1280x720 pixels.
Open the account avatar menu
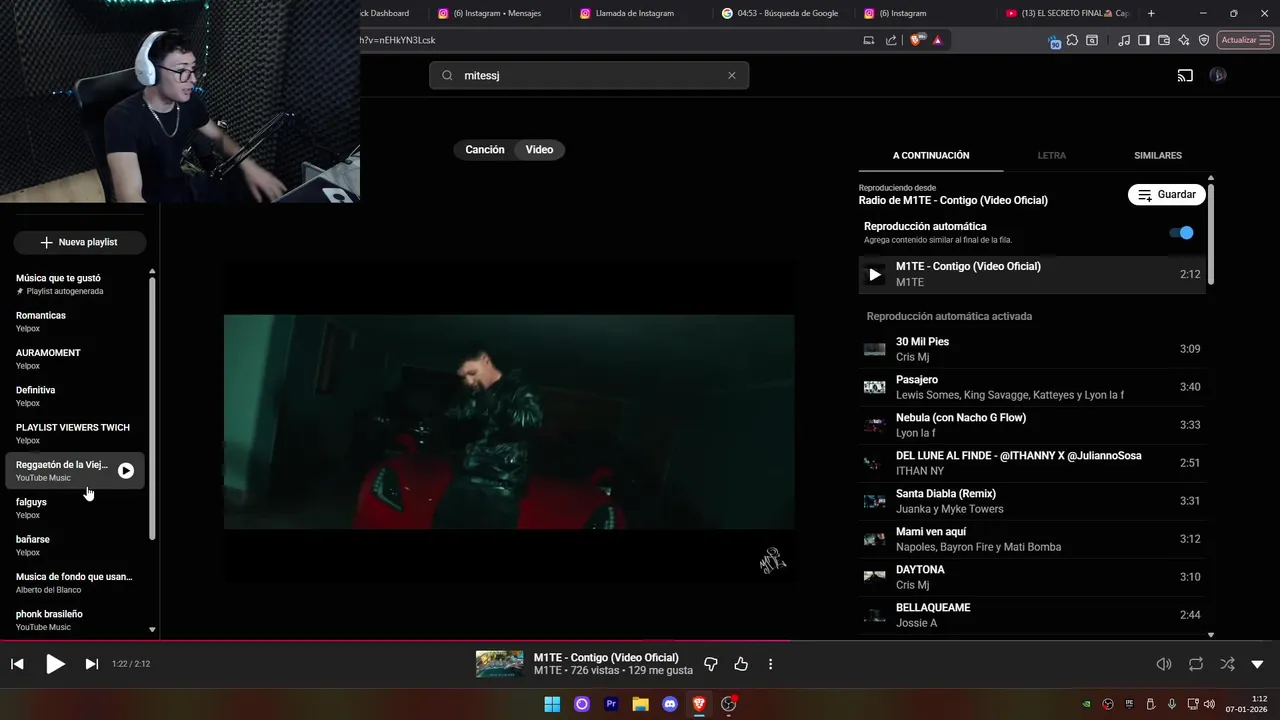(1217, 75)
